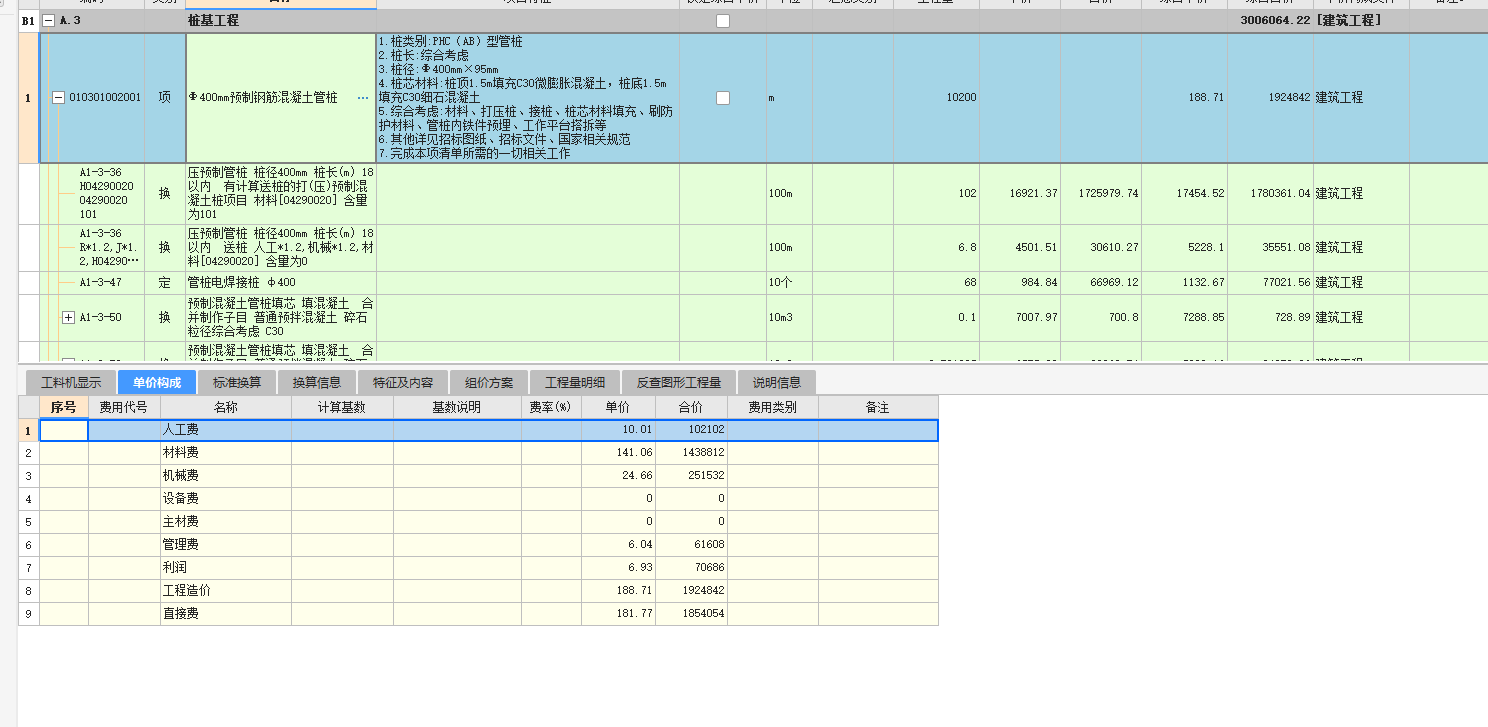
Task: Open the 反查图形工程量 tab
Action: click(x=679, y=382)
